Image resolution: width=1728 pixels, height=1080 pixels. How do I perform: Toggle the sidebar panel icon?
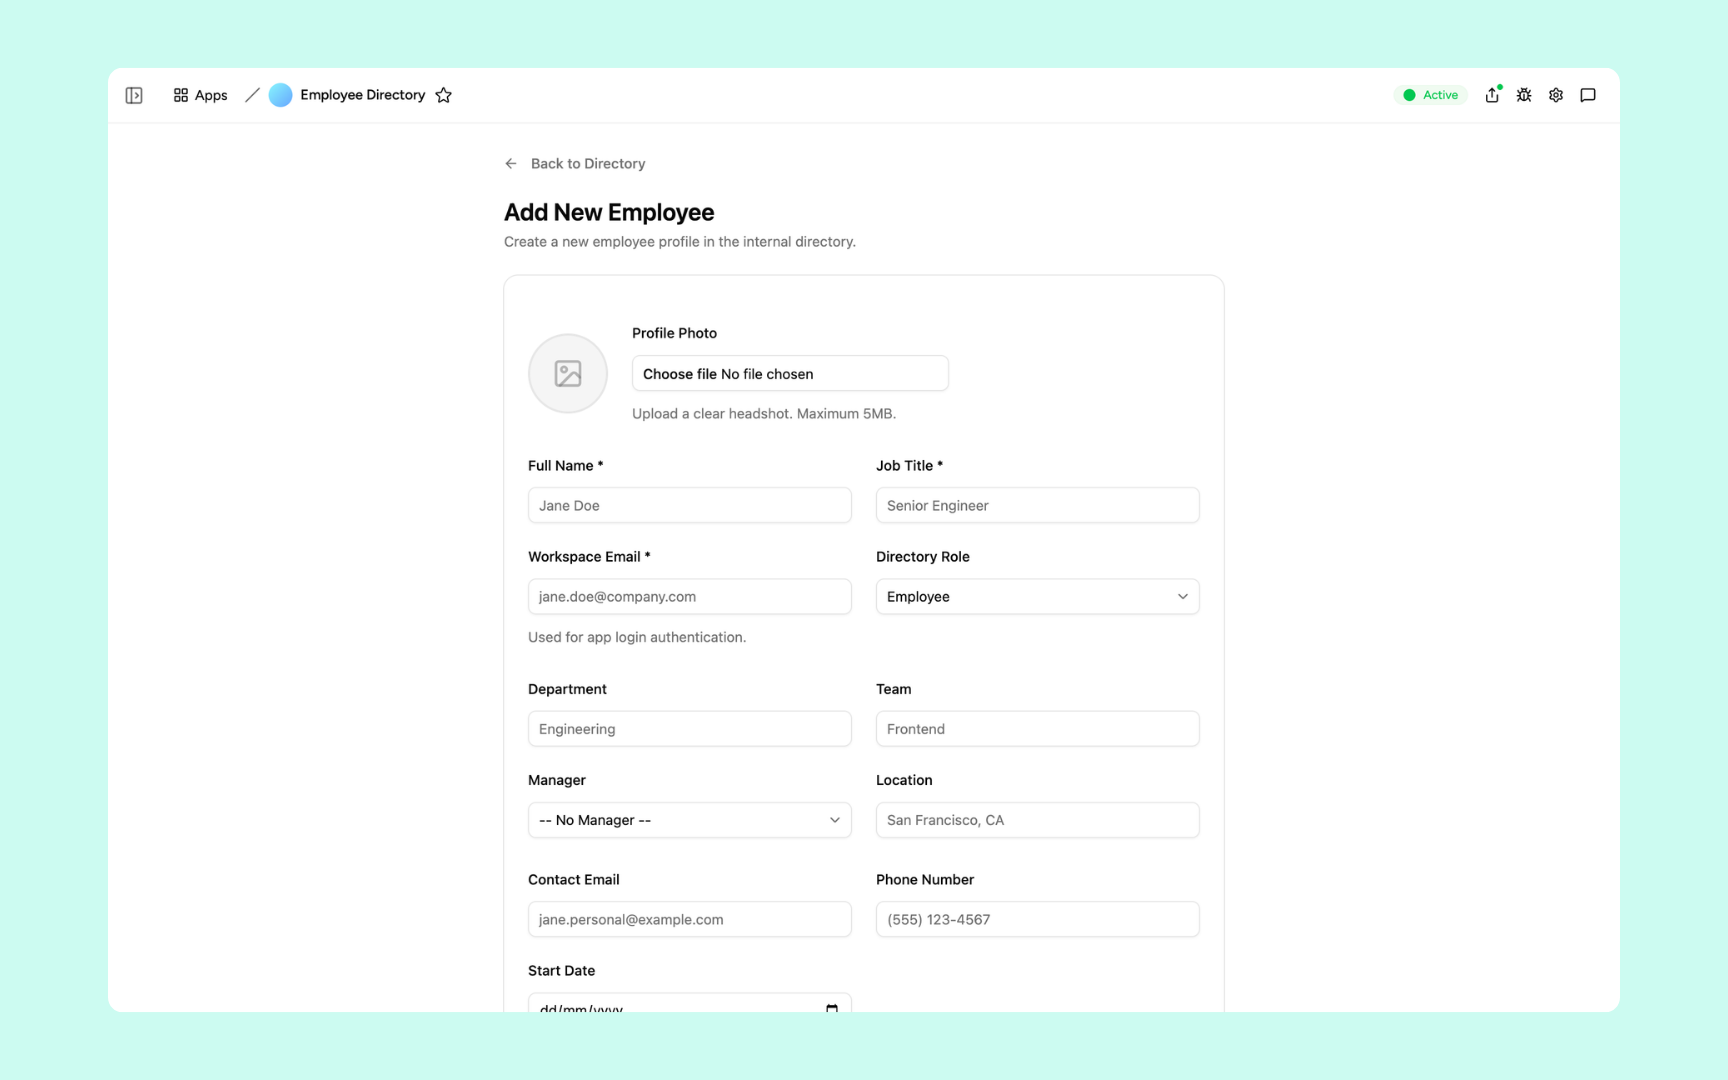tap(134, 95)
